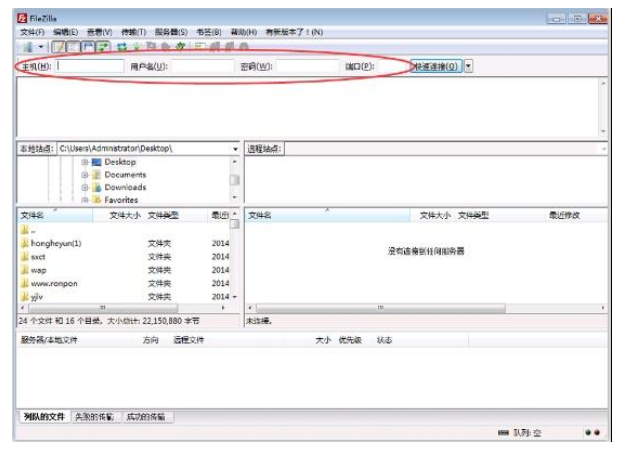This screenshot has height=452, width=626.
Task: Expand the Downloads tree node
Action: point(85,187)
